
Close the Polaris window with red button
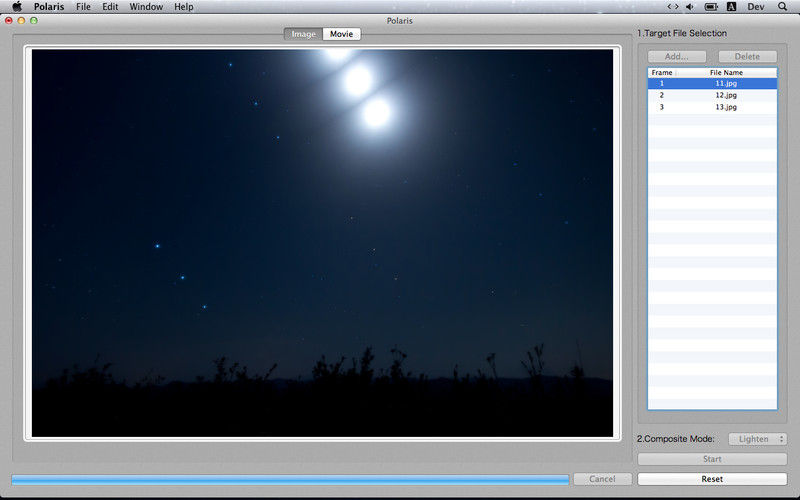(x=9, y=20)
